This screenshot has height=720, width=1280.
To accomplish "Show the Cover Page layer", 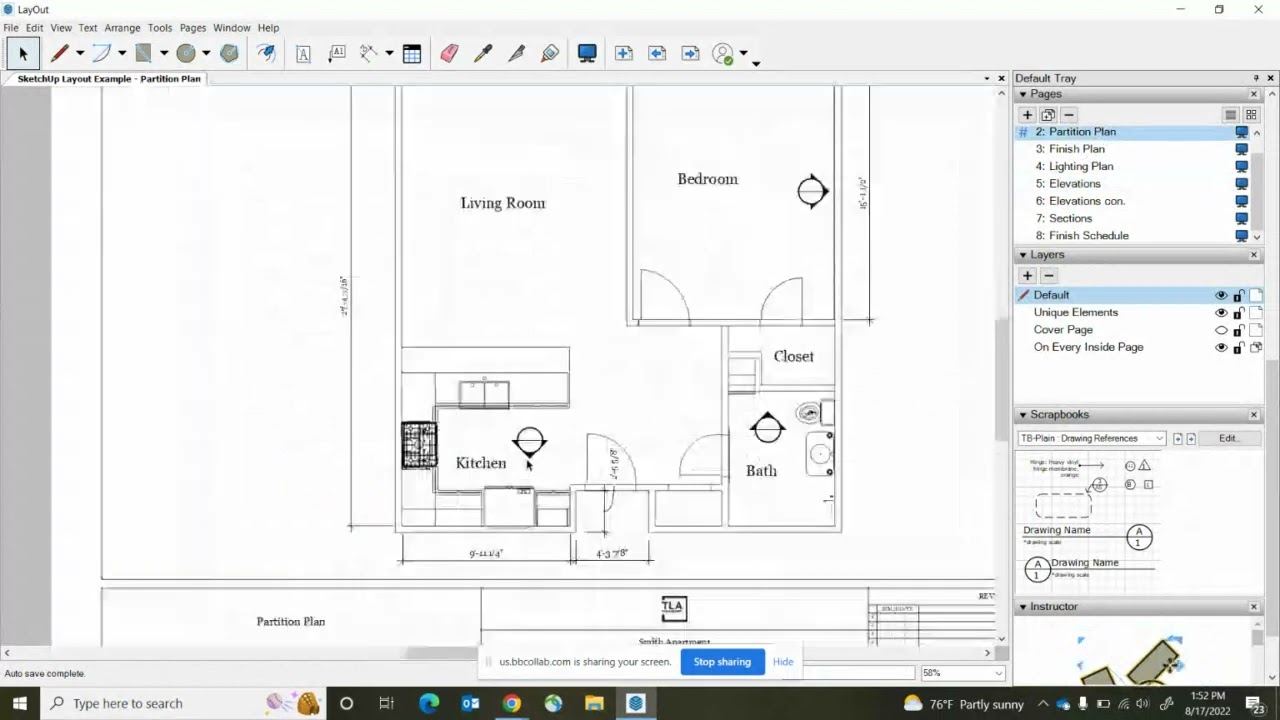I will (1221, 330).
